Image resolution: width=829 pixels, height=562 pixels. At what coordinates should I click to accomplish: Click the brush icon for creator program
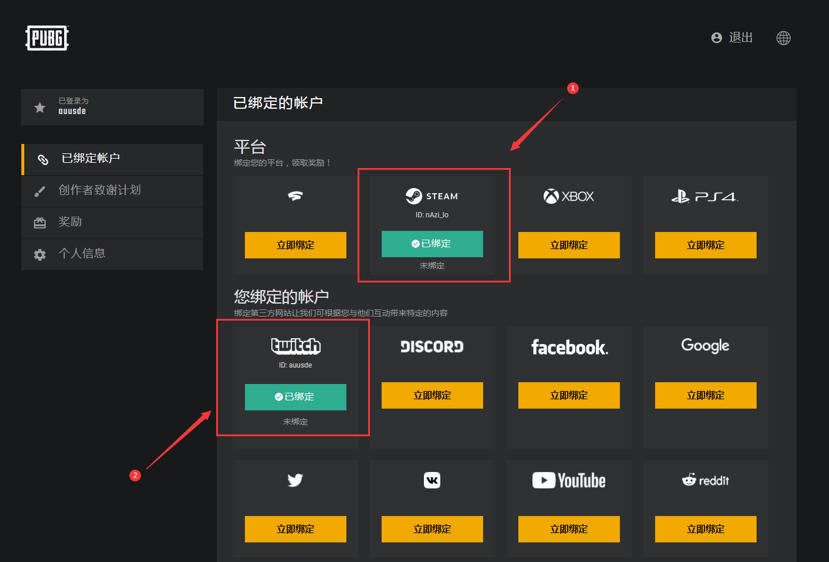[x=40, y=191]
